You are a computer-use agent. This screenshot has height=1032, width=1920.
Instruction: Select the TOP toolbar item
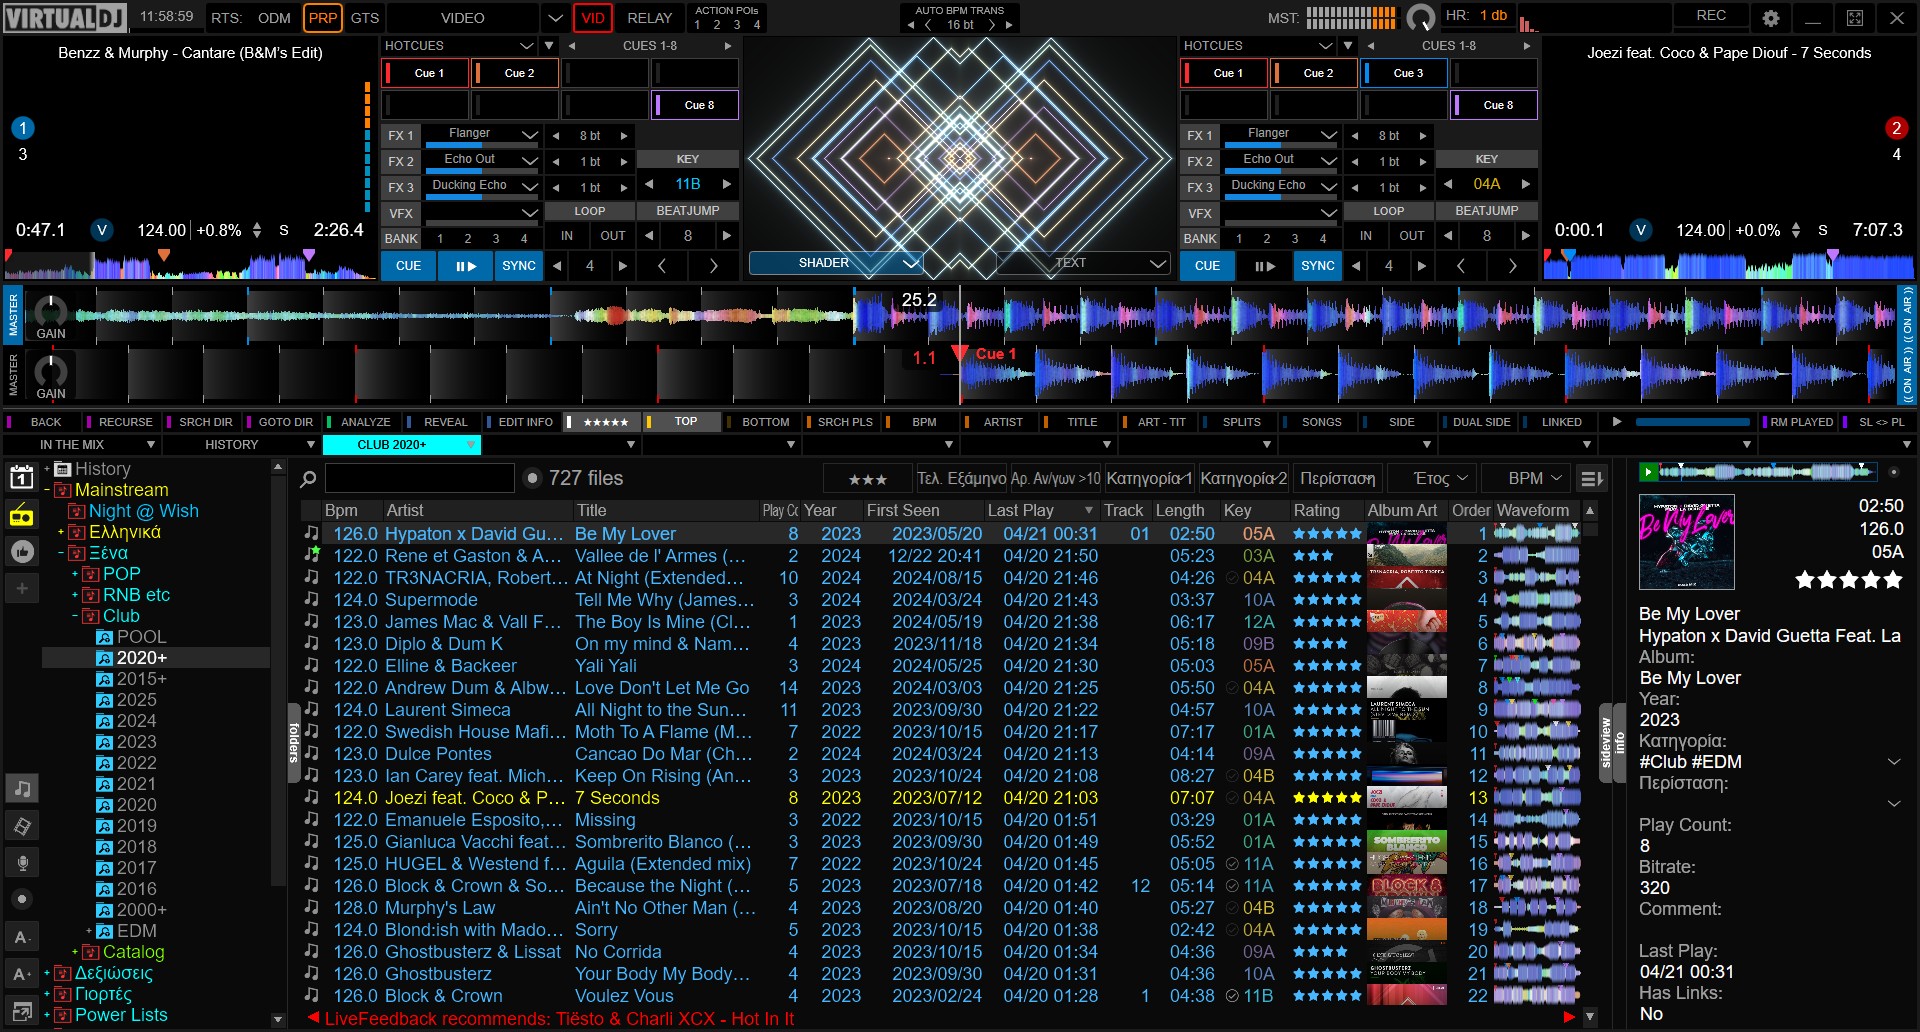tap(684, 422)
